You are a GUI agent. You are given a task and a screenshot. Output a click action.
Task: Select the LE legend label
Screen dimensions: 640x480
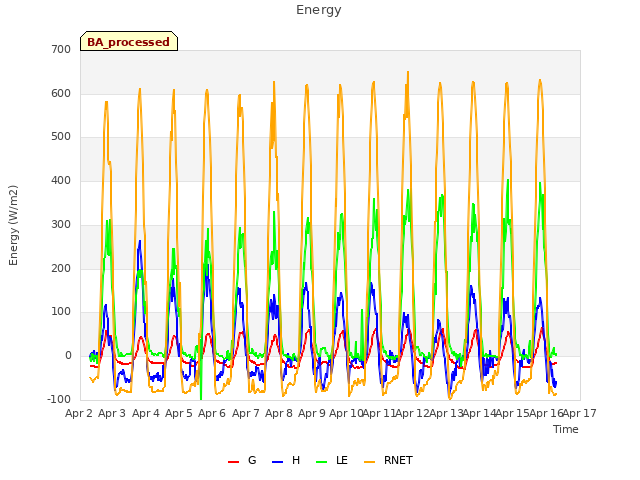point(342,460)
